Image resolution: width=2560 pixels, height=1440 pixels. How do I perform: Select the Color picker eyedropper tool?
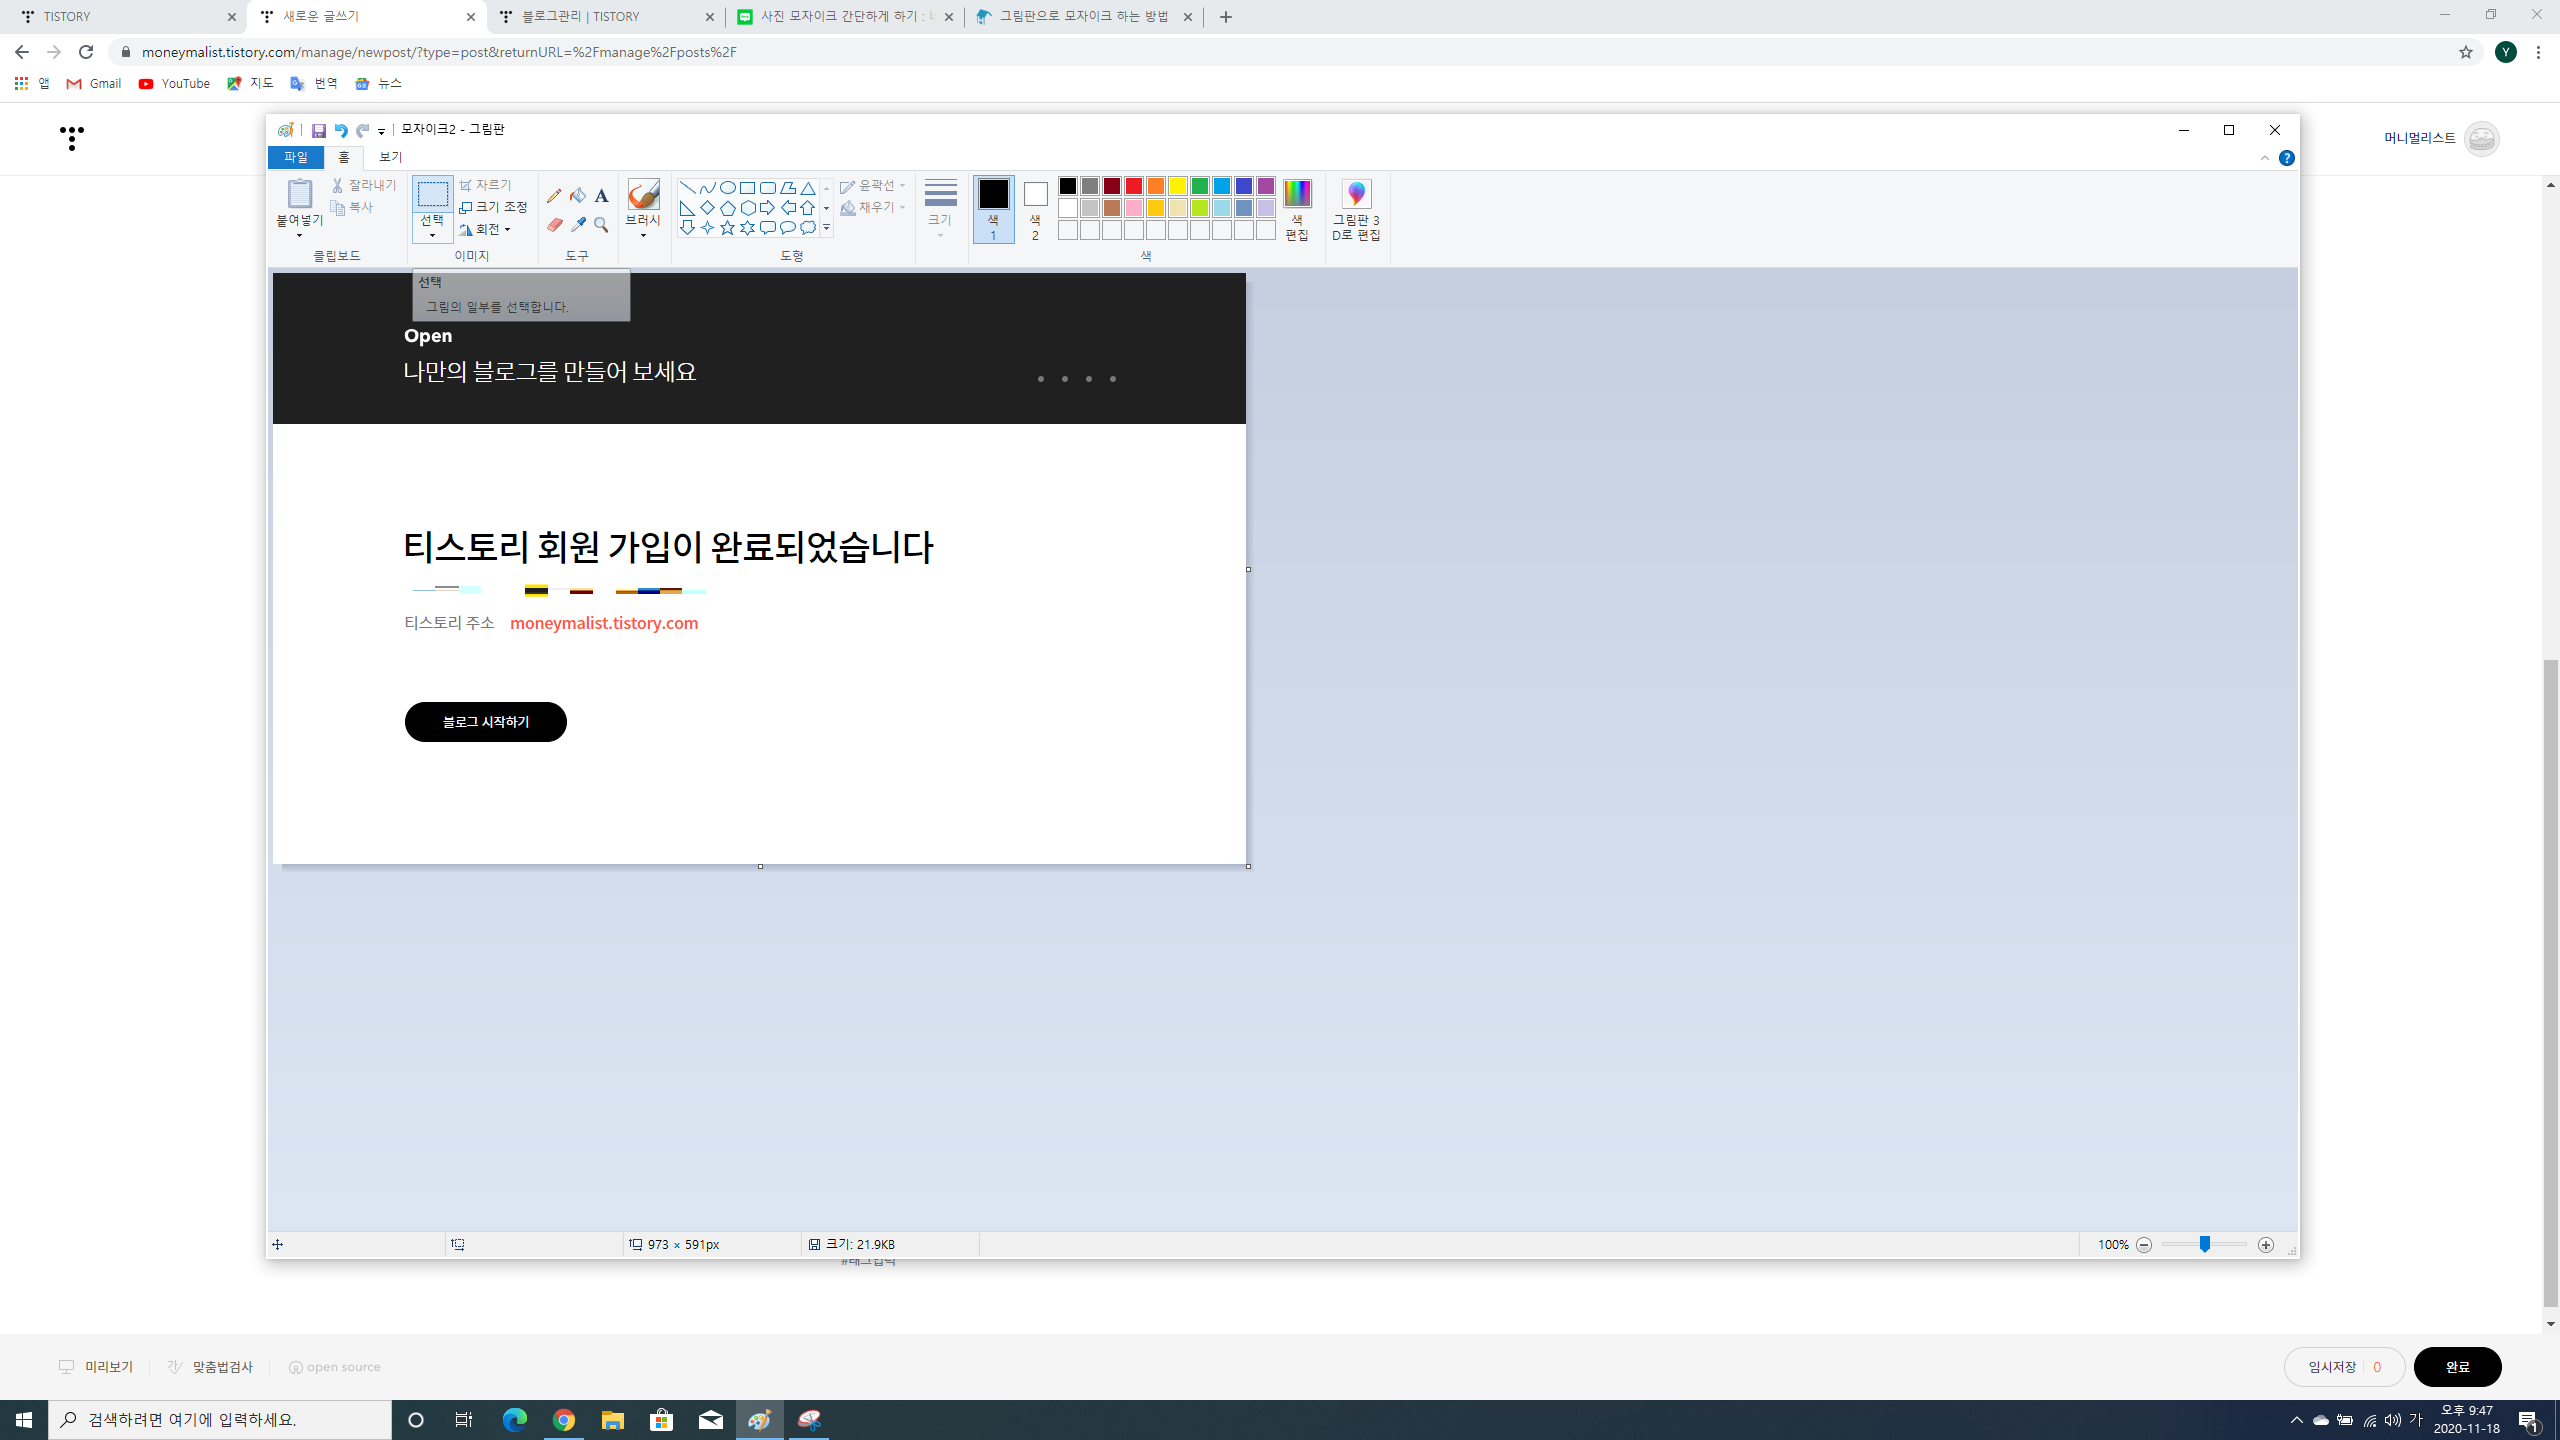578,225
